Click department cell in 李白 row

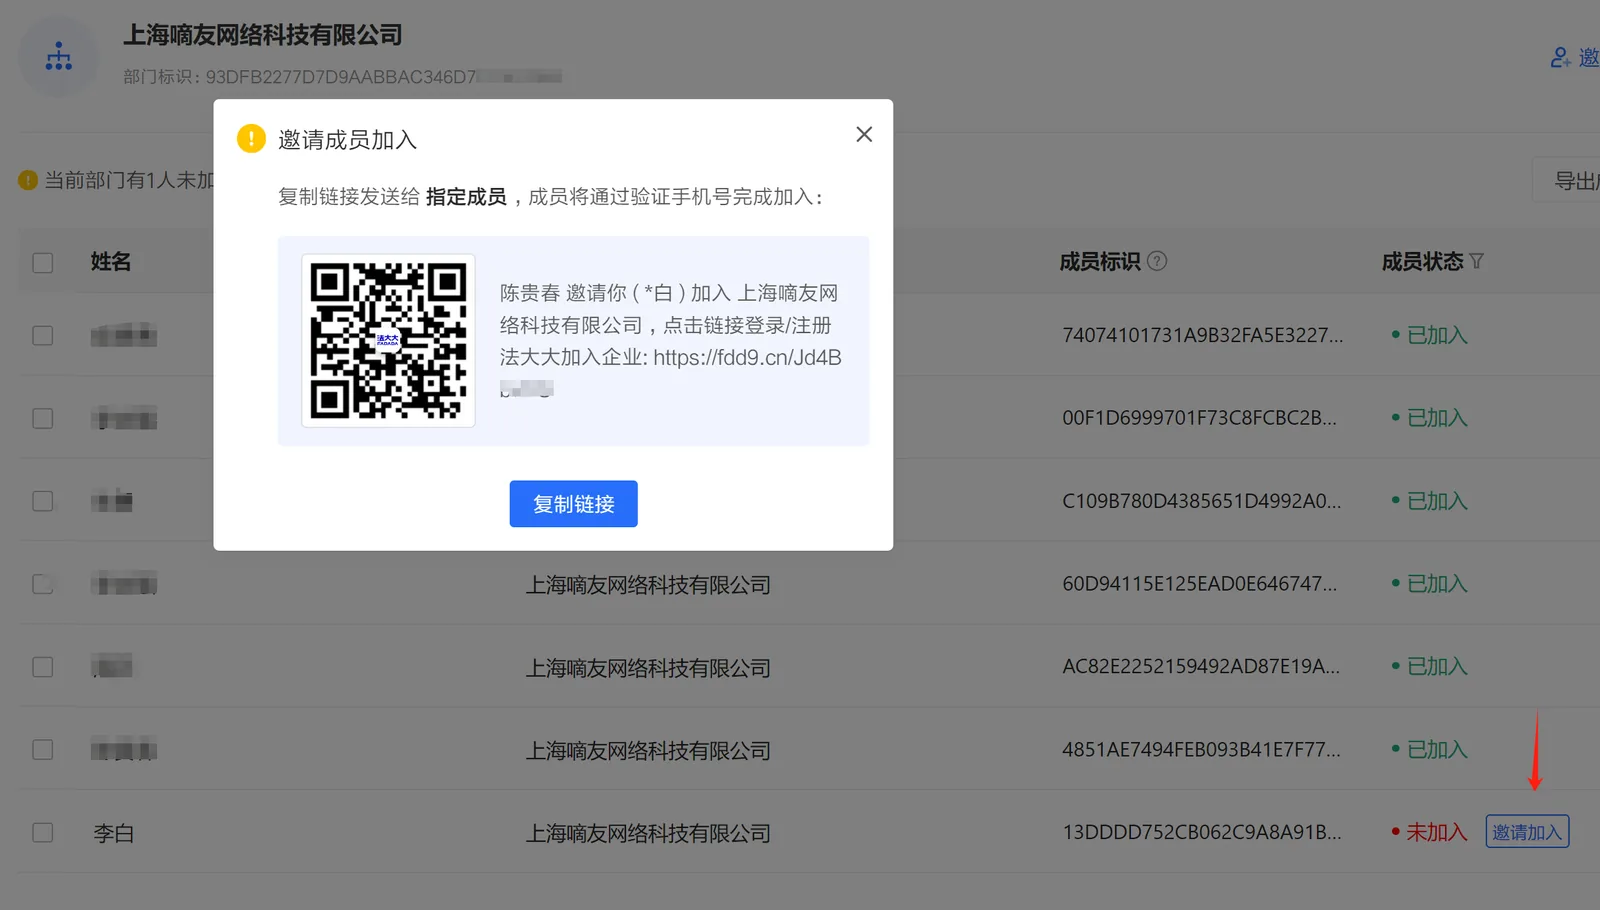[x=648, y=834]
